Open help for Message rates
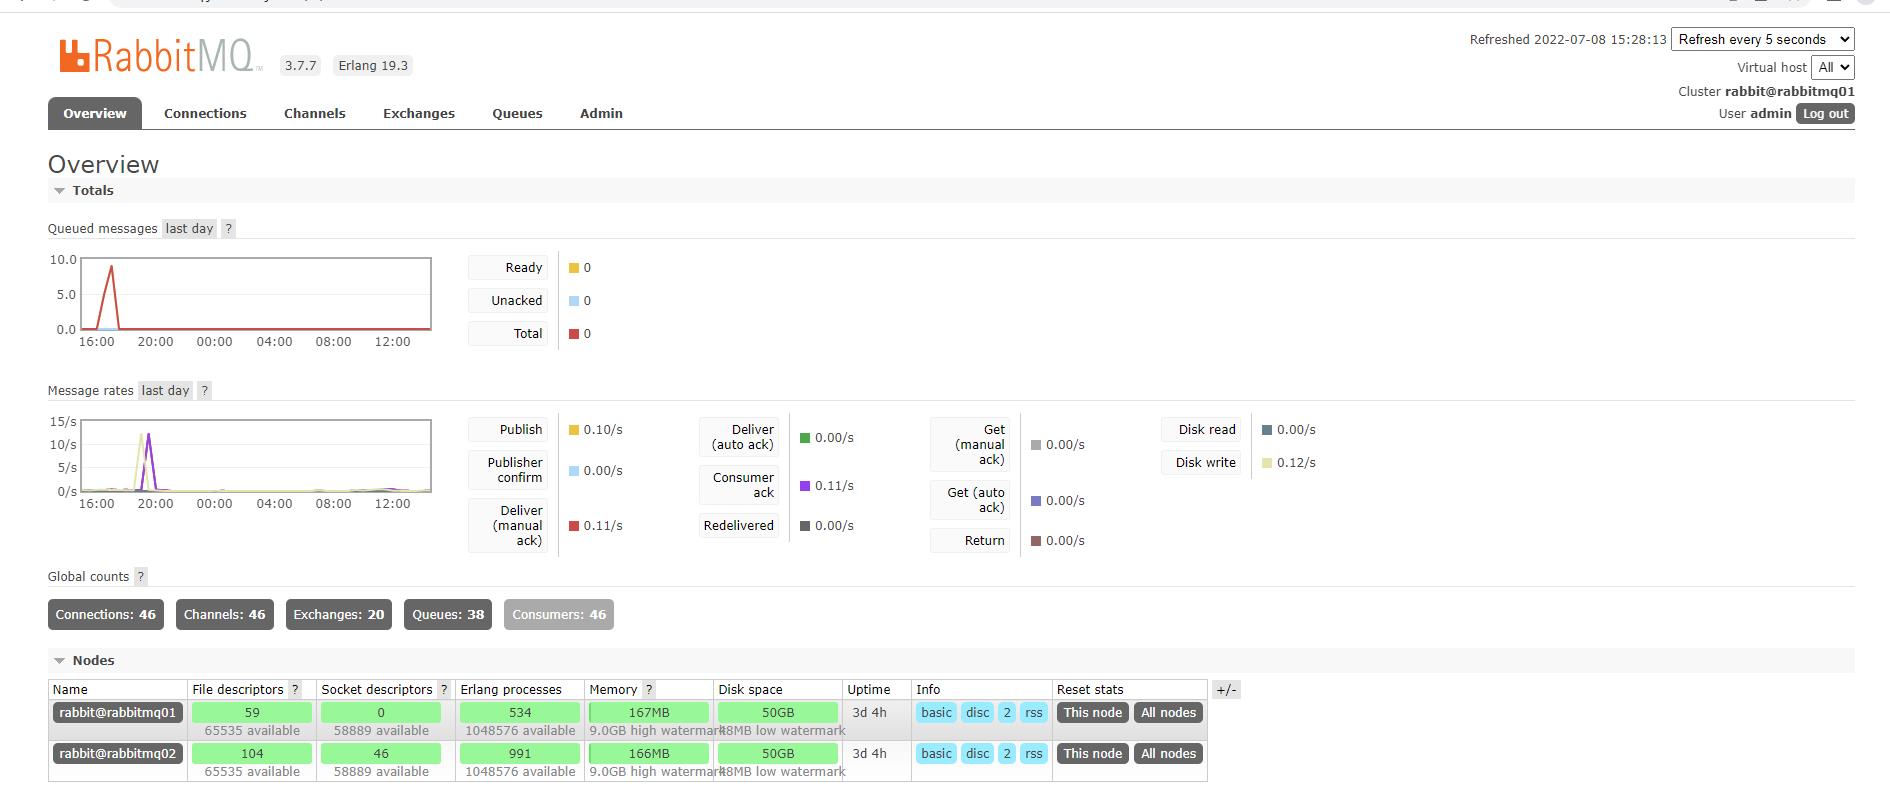This screenshot has width=1890, height=788. pos(204,390)
